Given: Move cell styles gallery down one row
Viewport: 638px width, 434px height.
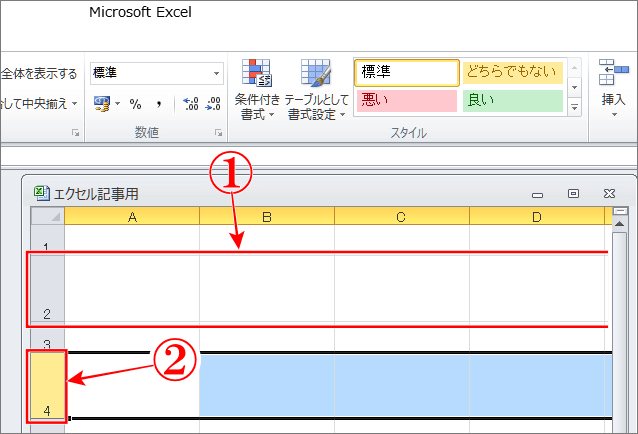Looking at the screenshot, I should tap(574, 87).
